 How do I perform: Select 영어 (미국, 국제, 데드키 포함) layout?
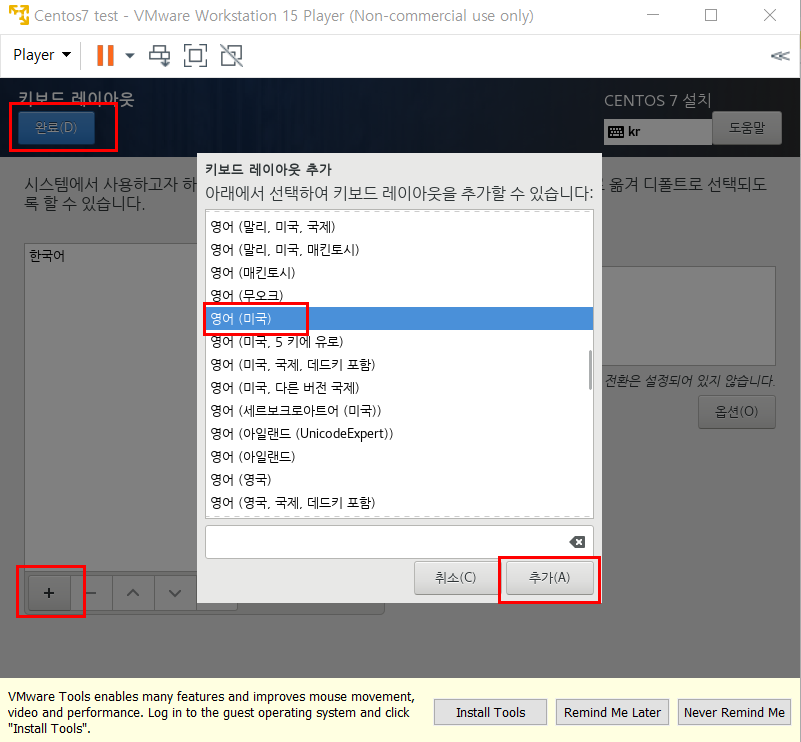[399, 365]
